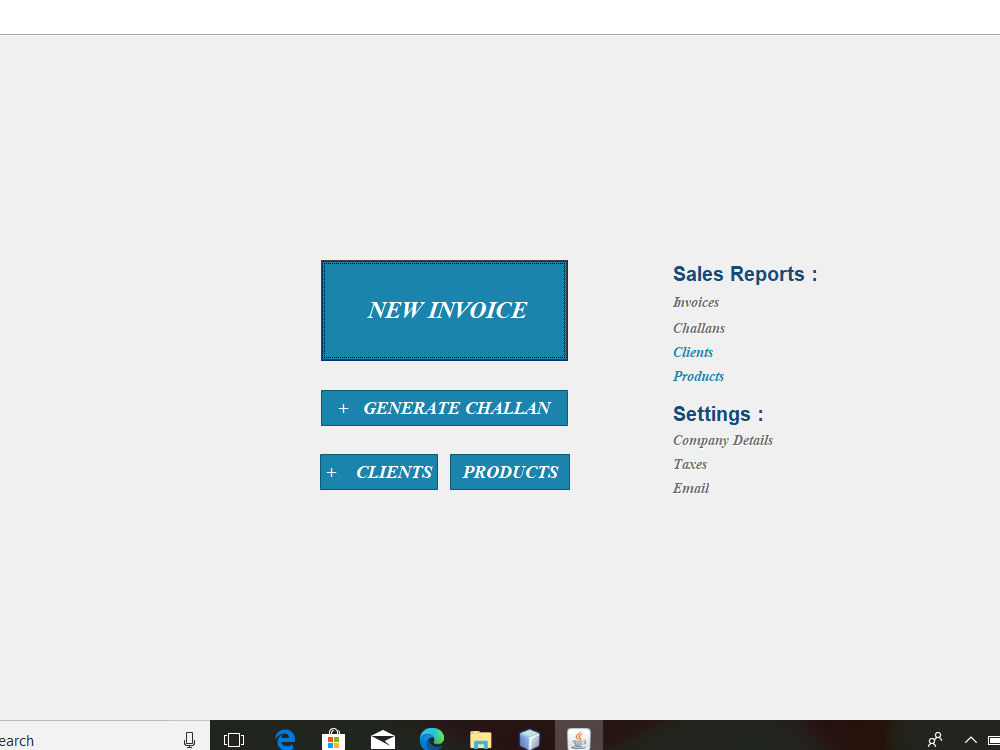Viewport: 1000px width, 750px height.
Task: Click the Java invoice app taskbar icon
Action: click(578, 739)
